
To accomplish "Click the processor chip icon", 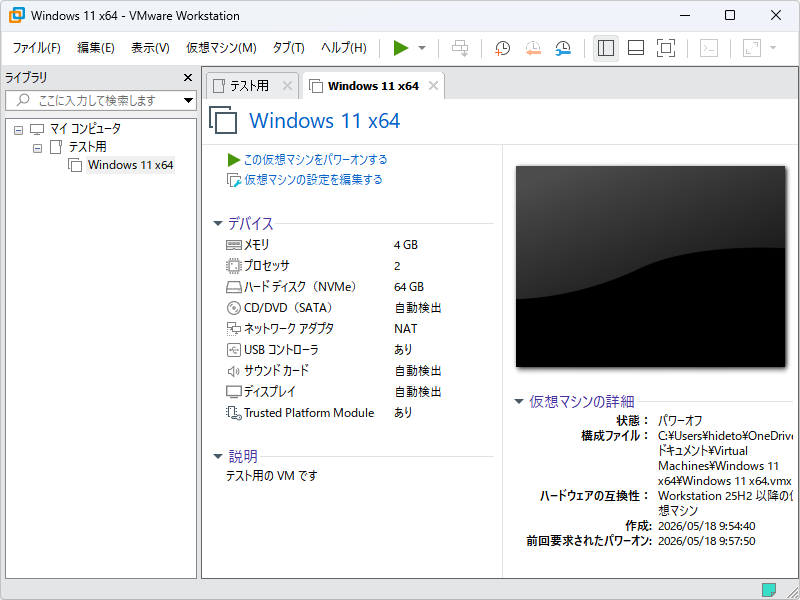I will [233, 266].
